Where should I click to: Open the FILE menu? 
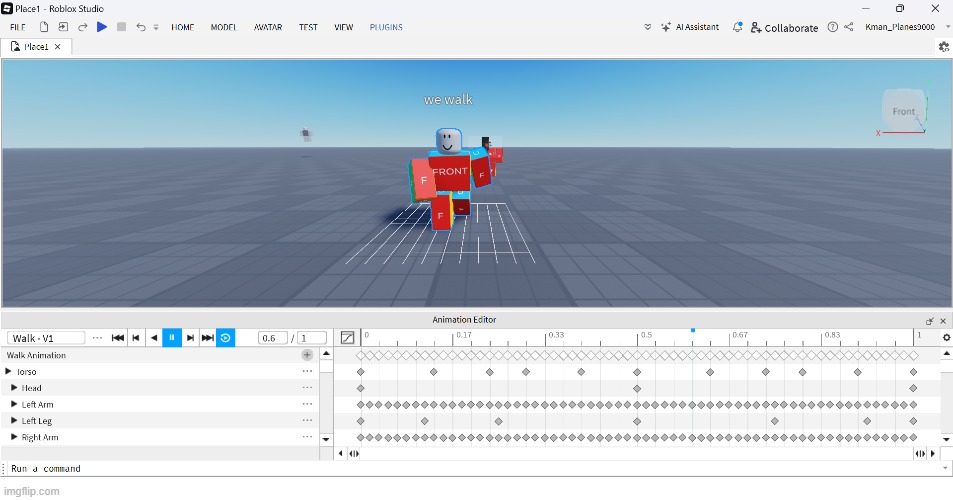pyautogui.click(x=18, y=27)
